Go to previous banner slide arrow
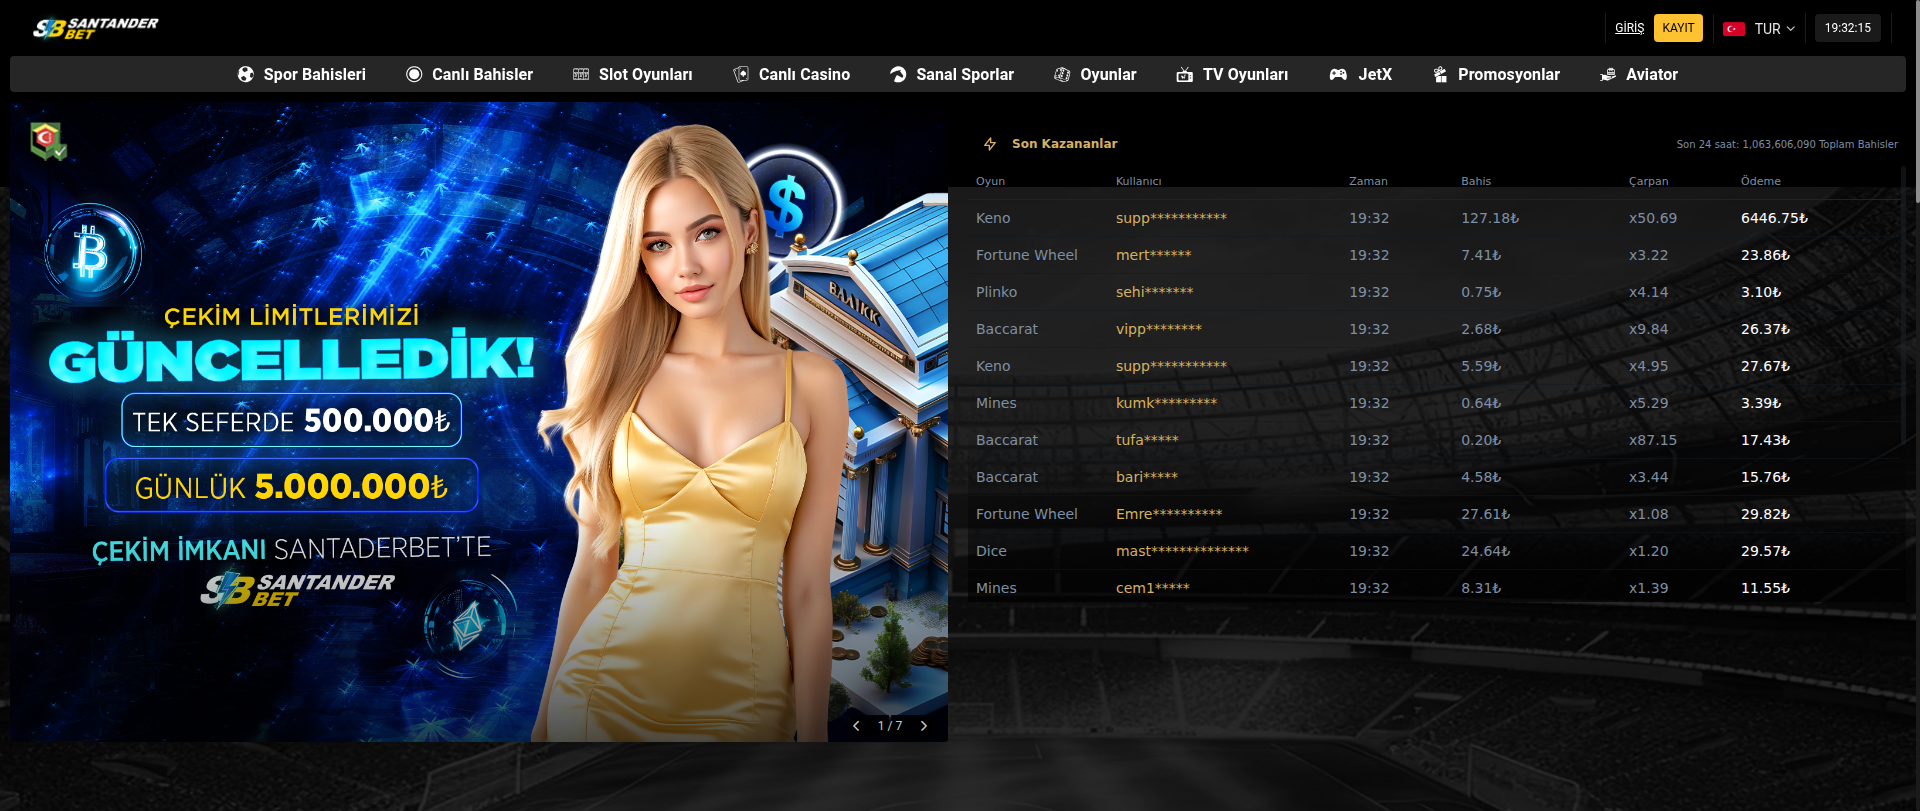Screen dimensions: 1920x811 [856, 726]
